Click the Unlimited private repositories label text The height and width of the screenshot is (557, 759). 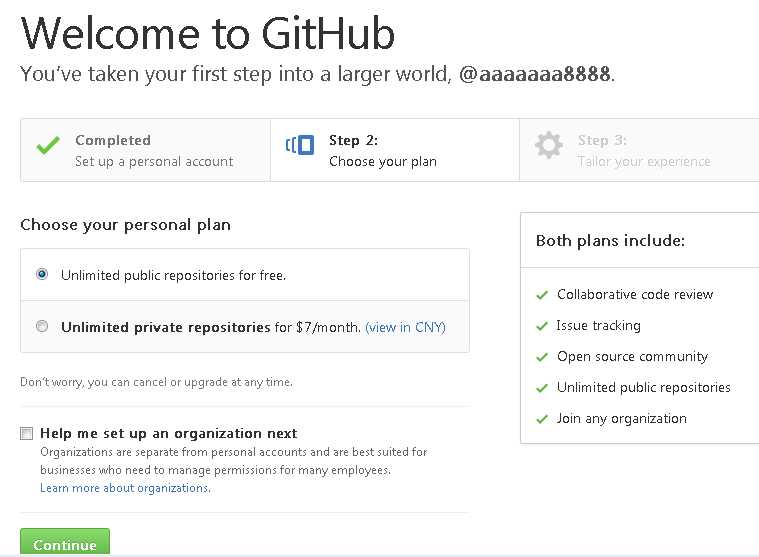coord(166,328)
